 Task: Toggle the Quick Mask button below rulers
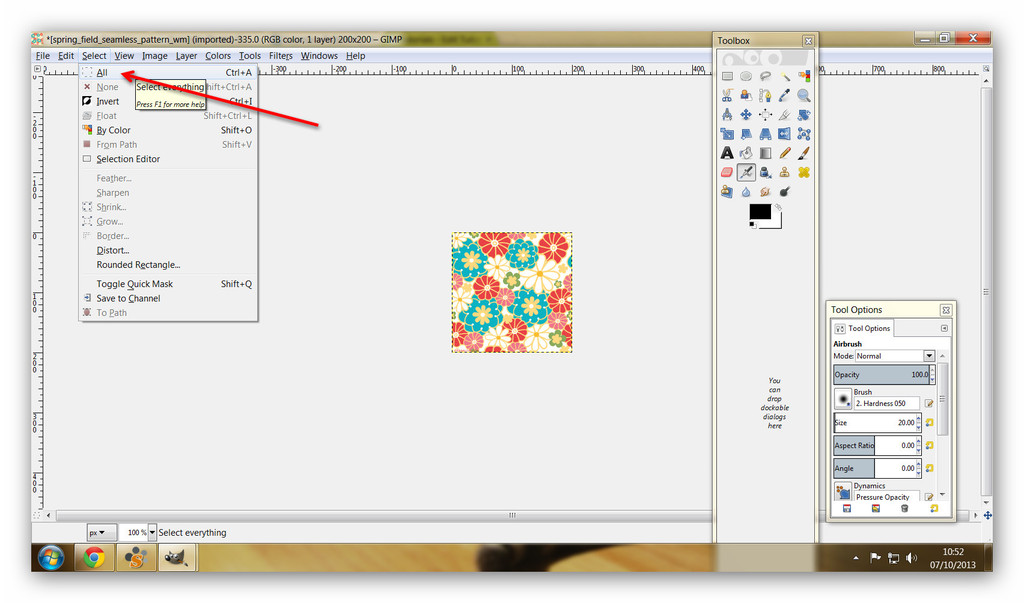[x=37, y=515]
